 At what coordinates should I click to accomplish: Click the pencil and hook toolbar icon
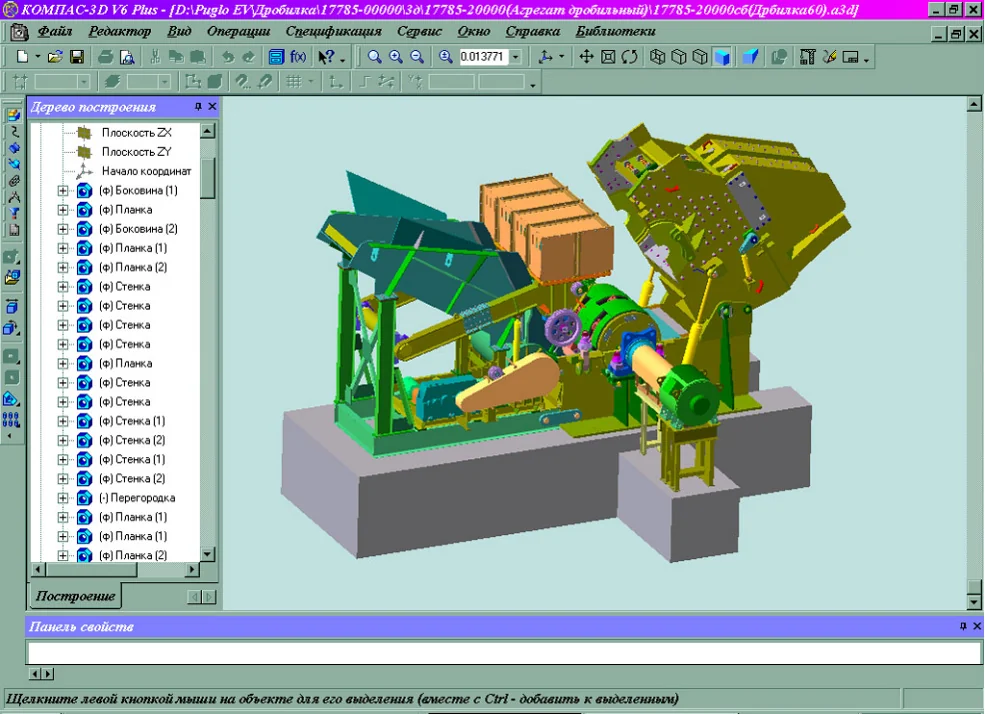pyautogui.click(x=829, y=57)
